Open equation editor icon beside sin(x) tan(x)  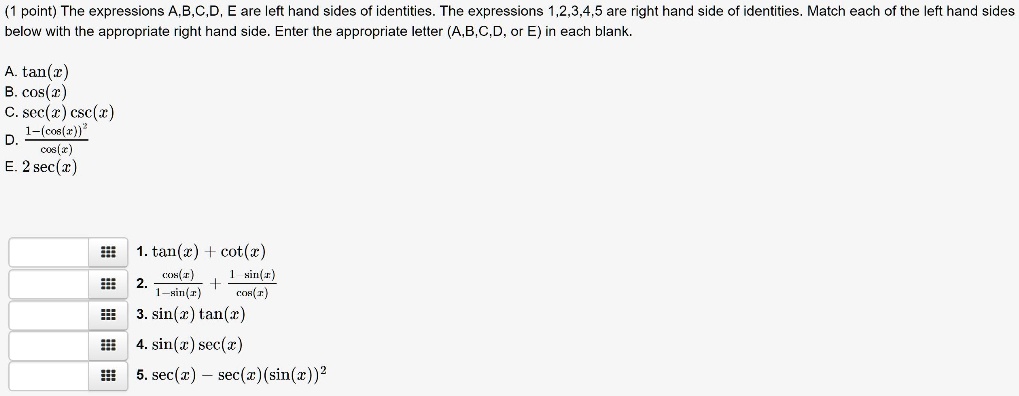pyautogui.click(x=109, y=315)
